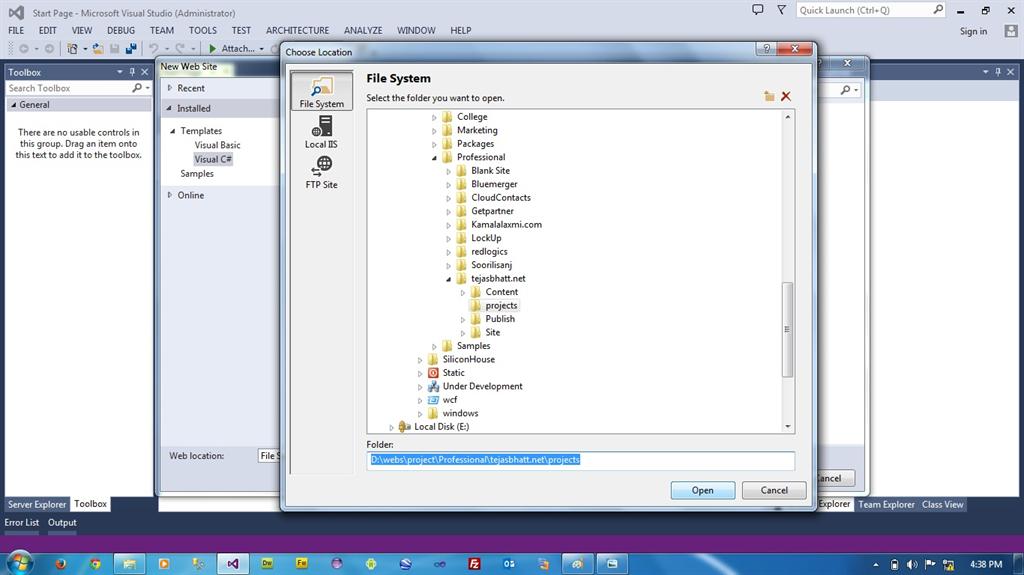Click the Folder path input field

581,460
